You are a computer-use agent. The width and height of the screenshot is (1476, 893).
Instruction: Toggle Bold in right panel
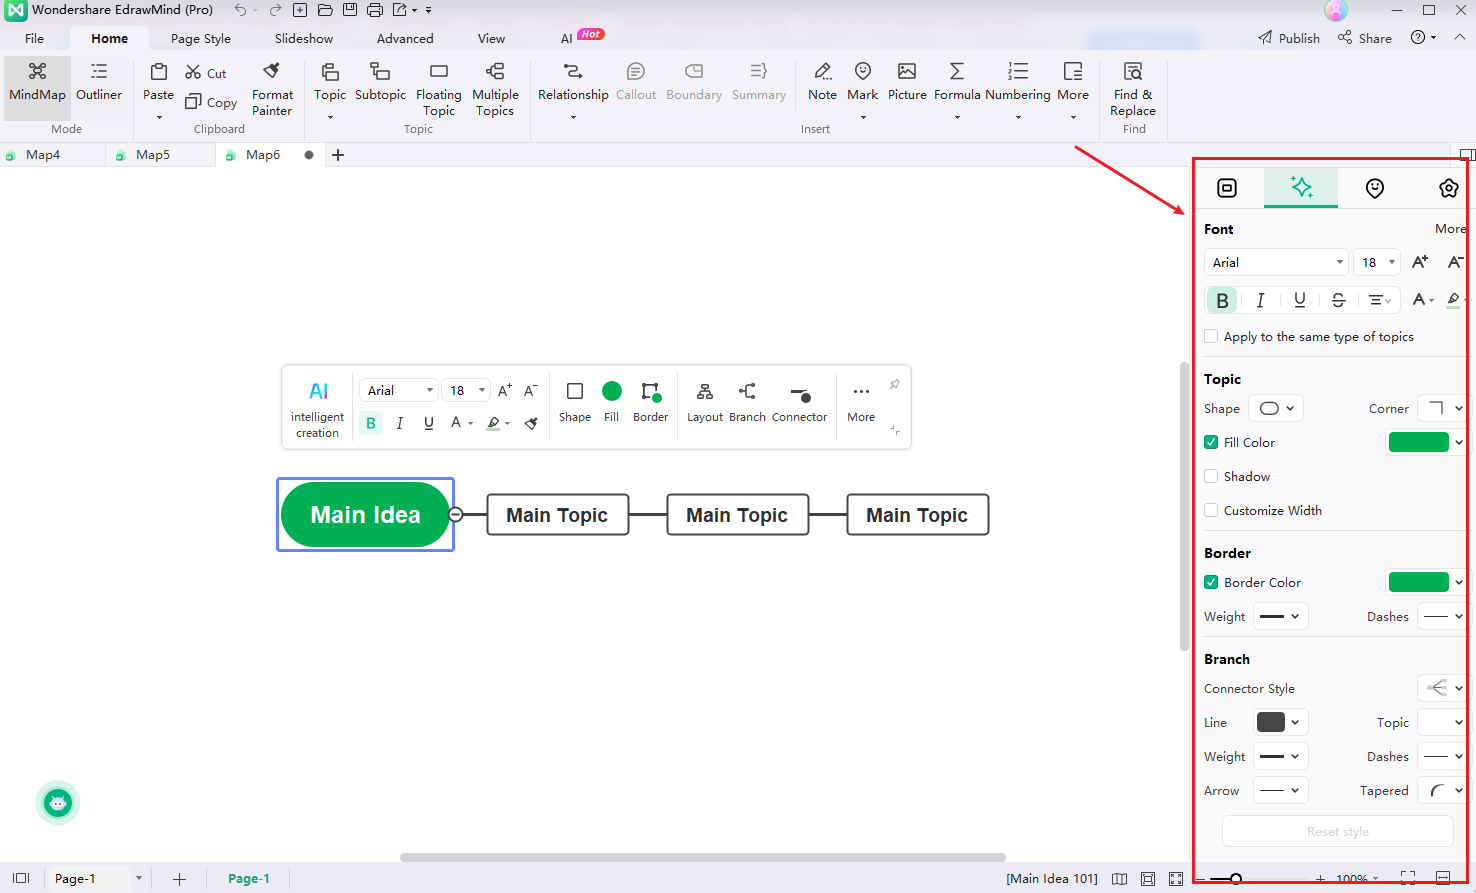coord(1222,300)
